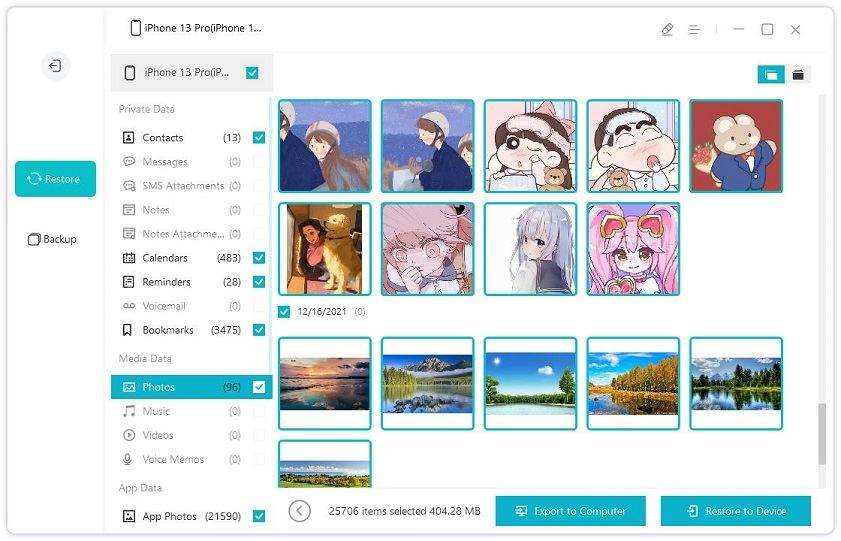
Task: Click the photo grid vertical scrollbar
Action: coord(822,435)
